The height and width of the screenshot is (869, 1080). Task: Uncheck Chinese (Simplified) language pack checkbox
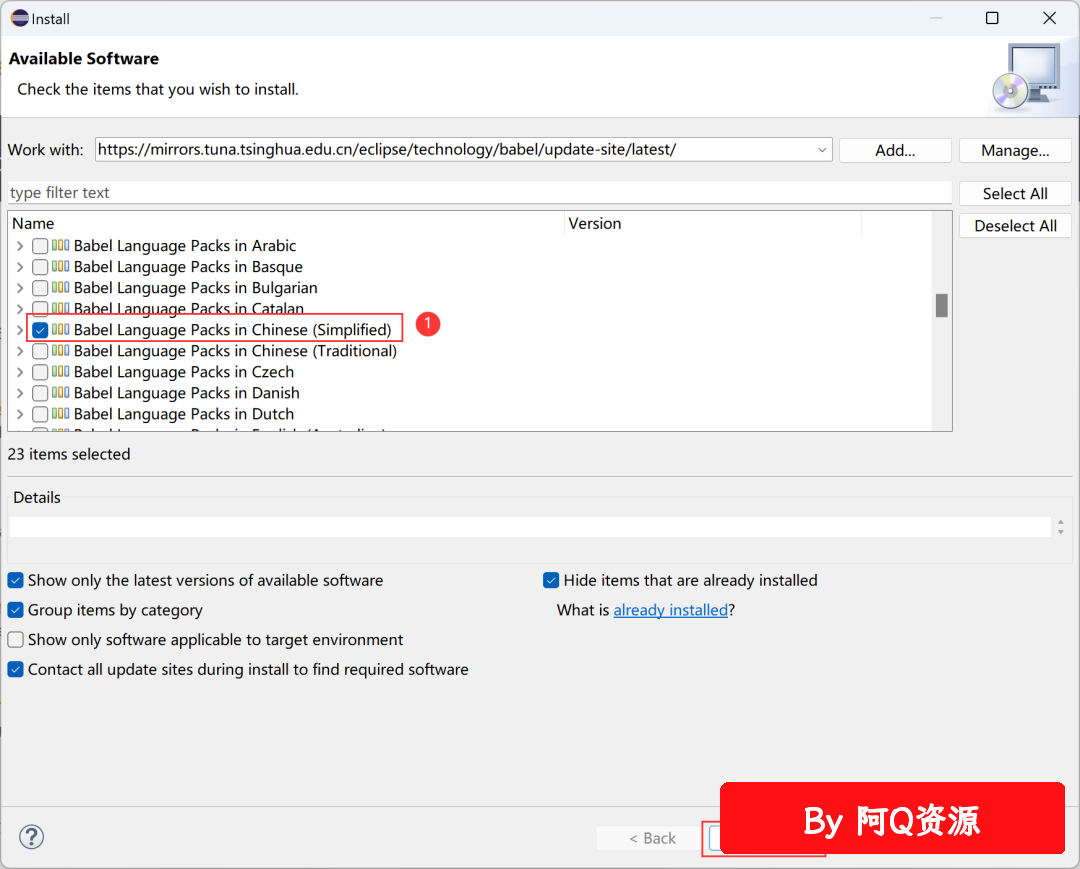tap(40, 330)
